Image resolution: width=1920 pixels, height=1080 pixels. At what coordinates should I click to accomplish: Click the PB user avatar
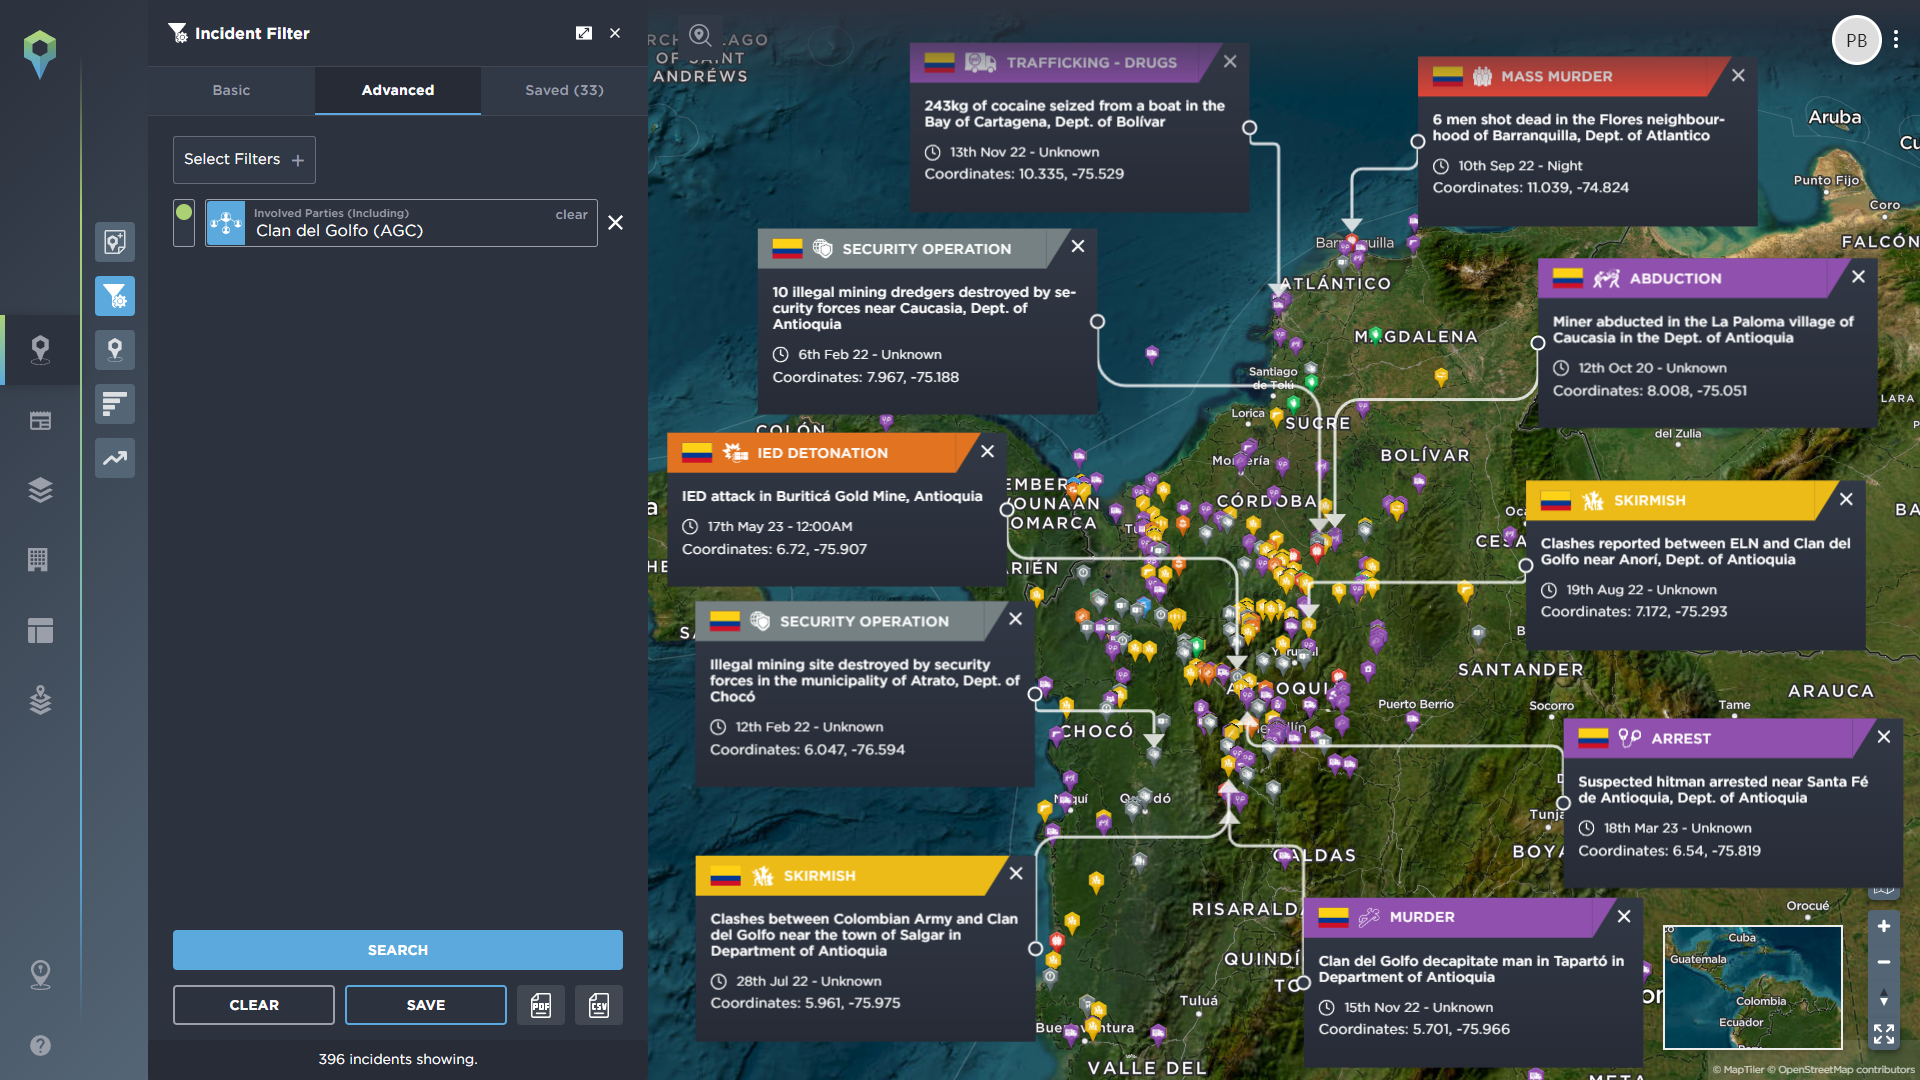(1856, 41)
